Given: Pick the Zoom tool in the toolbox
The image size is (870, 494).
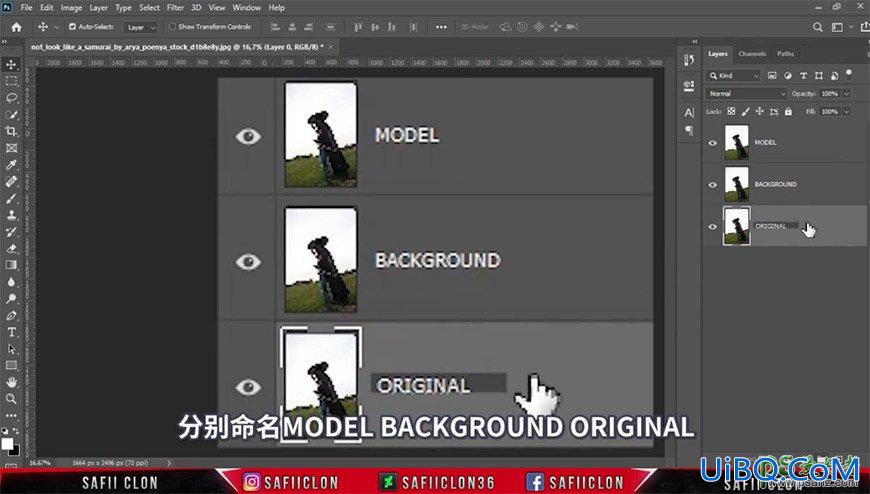Looking at the screenshot, I should (11, 399).
